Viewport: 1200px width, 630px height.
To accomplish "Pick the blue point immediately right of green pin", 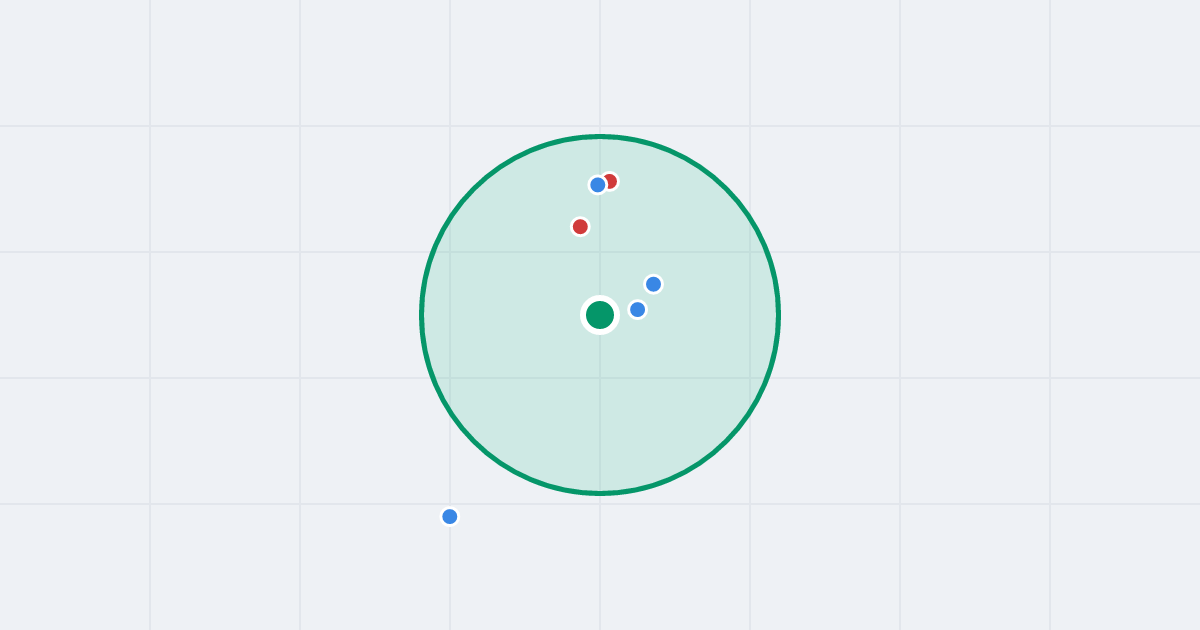I will coord(637,310).
